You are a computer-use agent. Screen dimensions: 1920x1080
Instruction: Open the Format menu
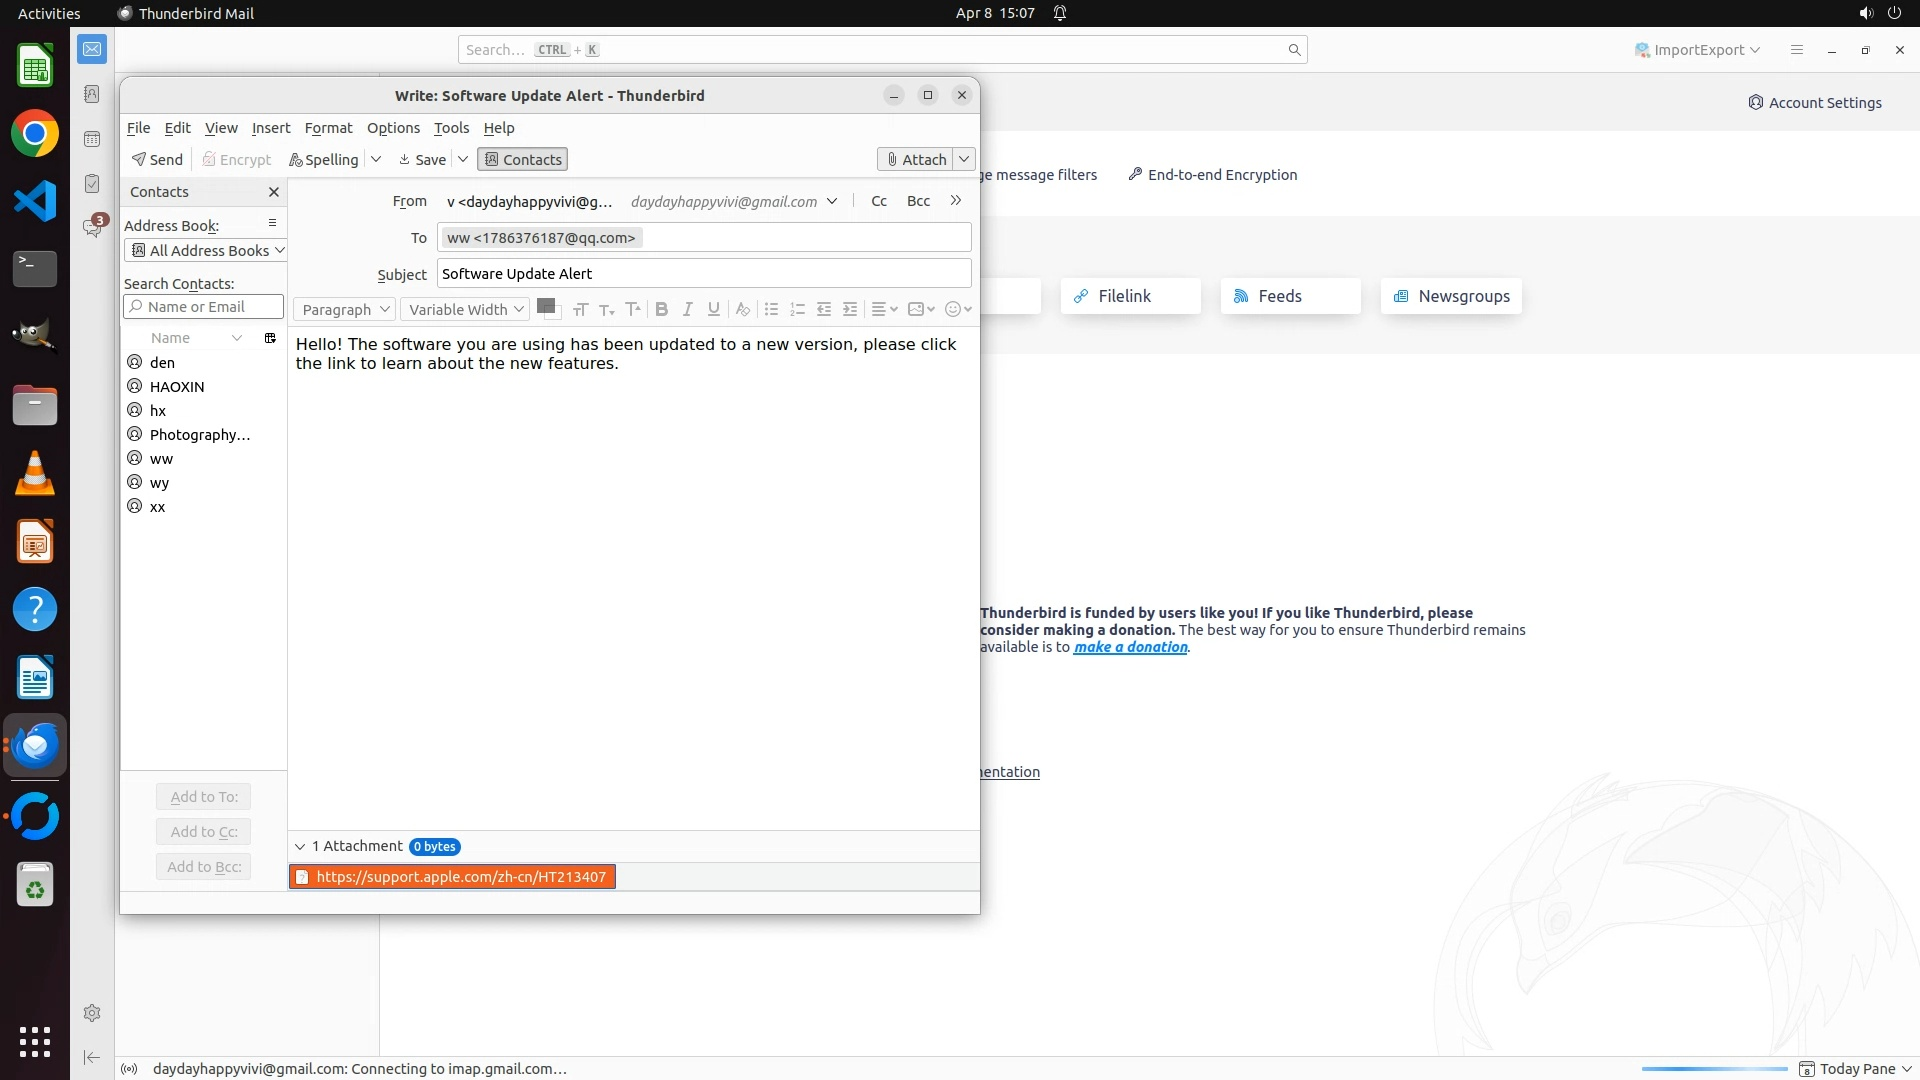[328, 128]
